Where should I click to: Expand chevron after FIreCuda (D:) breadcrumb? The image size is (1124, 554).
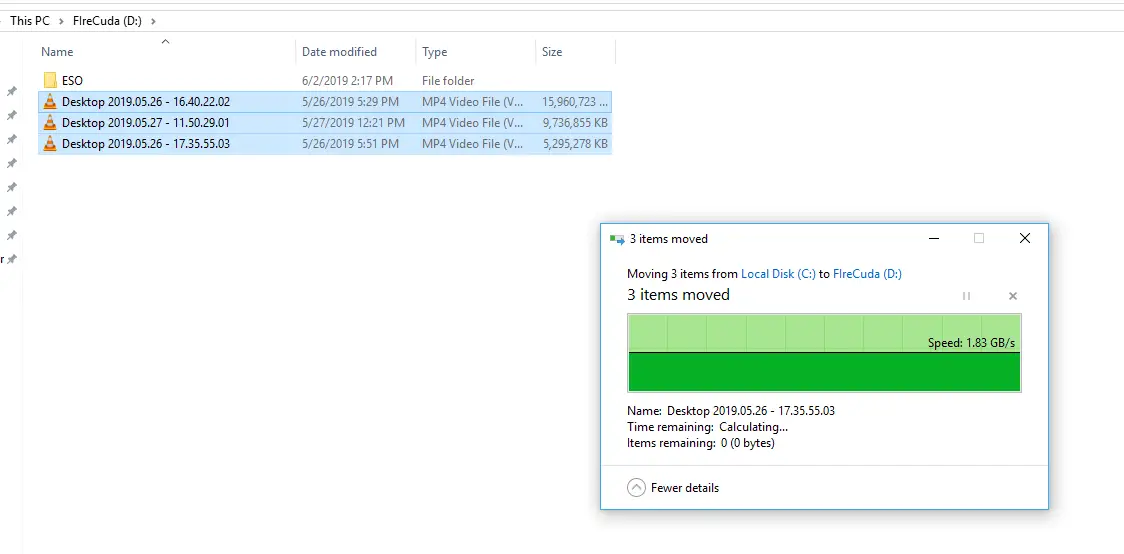click(x=153, y=21)
